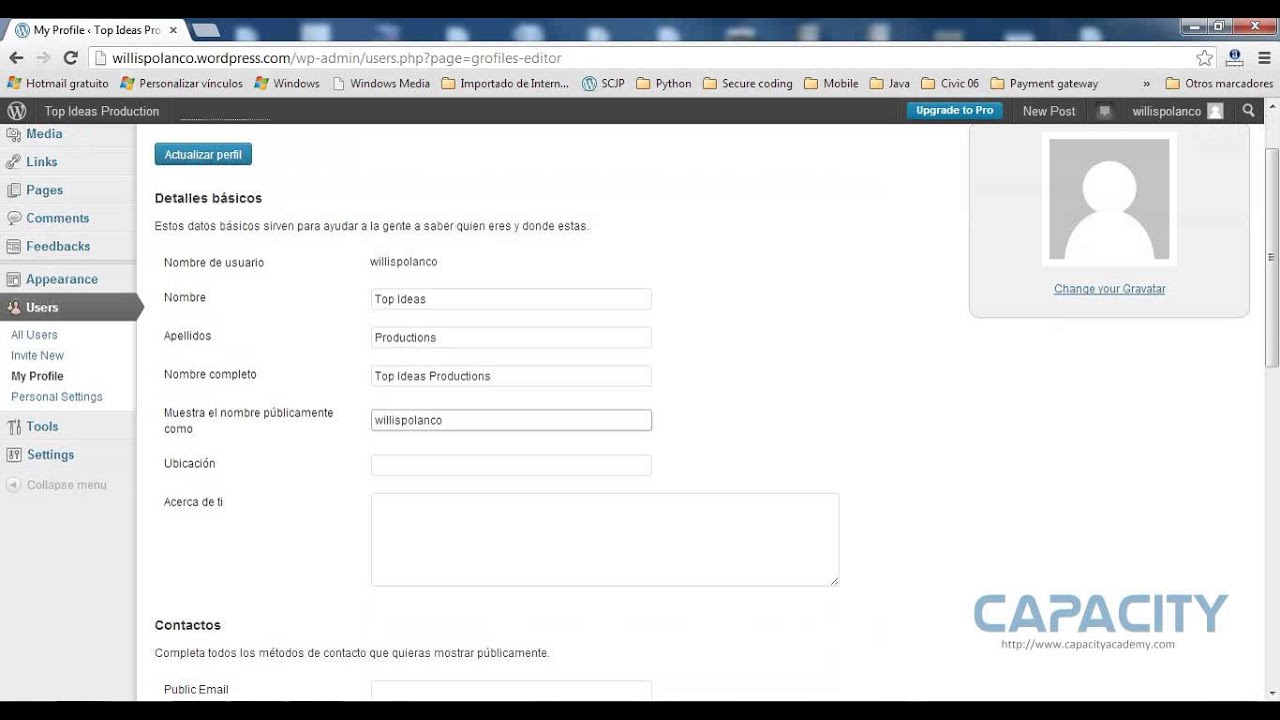This screenshot has width=1280, height=720.
Task: Click the Upgrade to Pro button
Action: (x=955, y=111)
